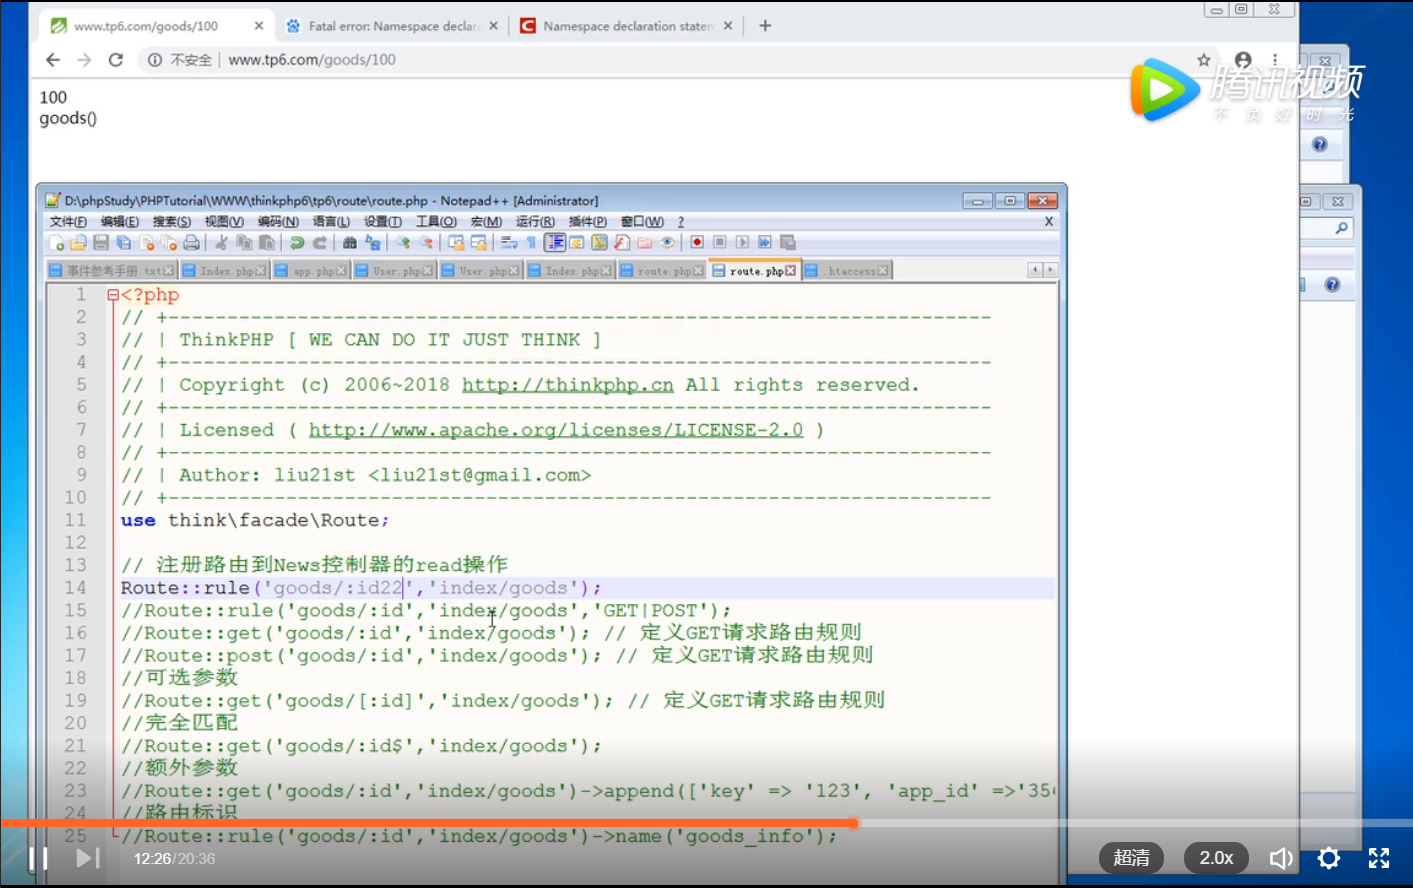Click the Find binoculars icon
Image resolution: width=1413 pixels, height=888 pixels.
[x=349, y=242]
